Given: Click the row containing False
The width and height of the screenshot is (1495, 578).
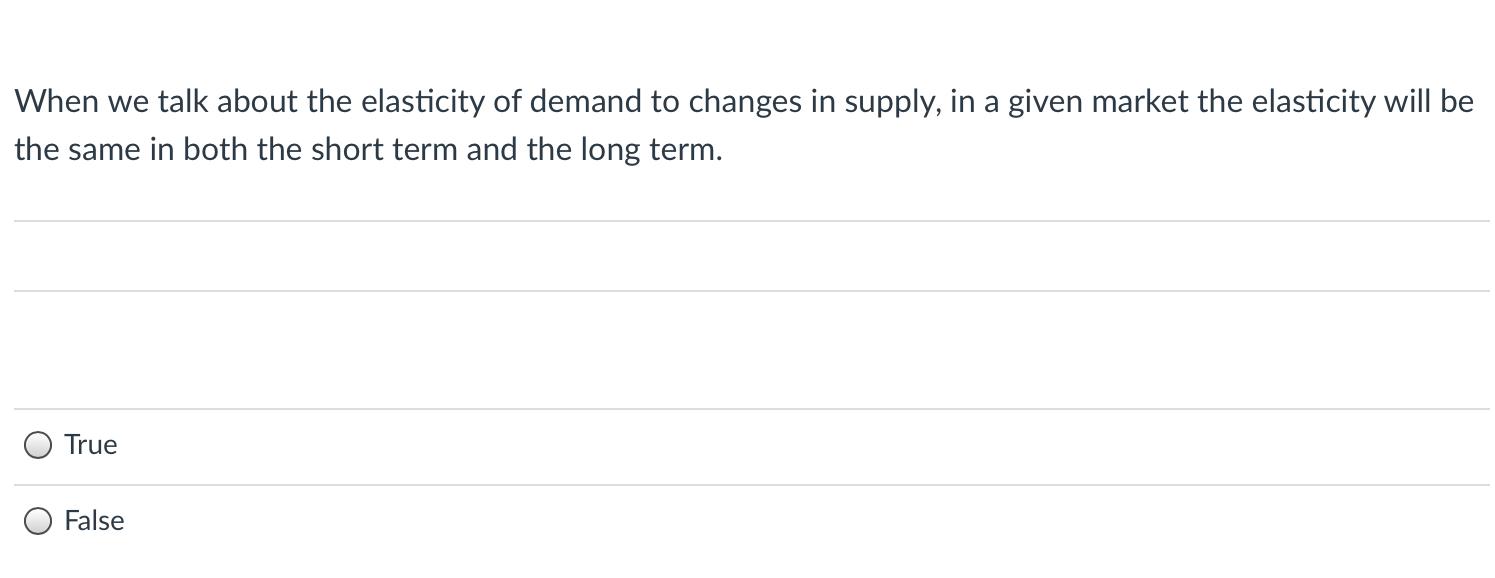Looking at the screenshot, I should tap(400, 521).
